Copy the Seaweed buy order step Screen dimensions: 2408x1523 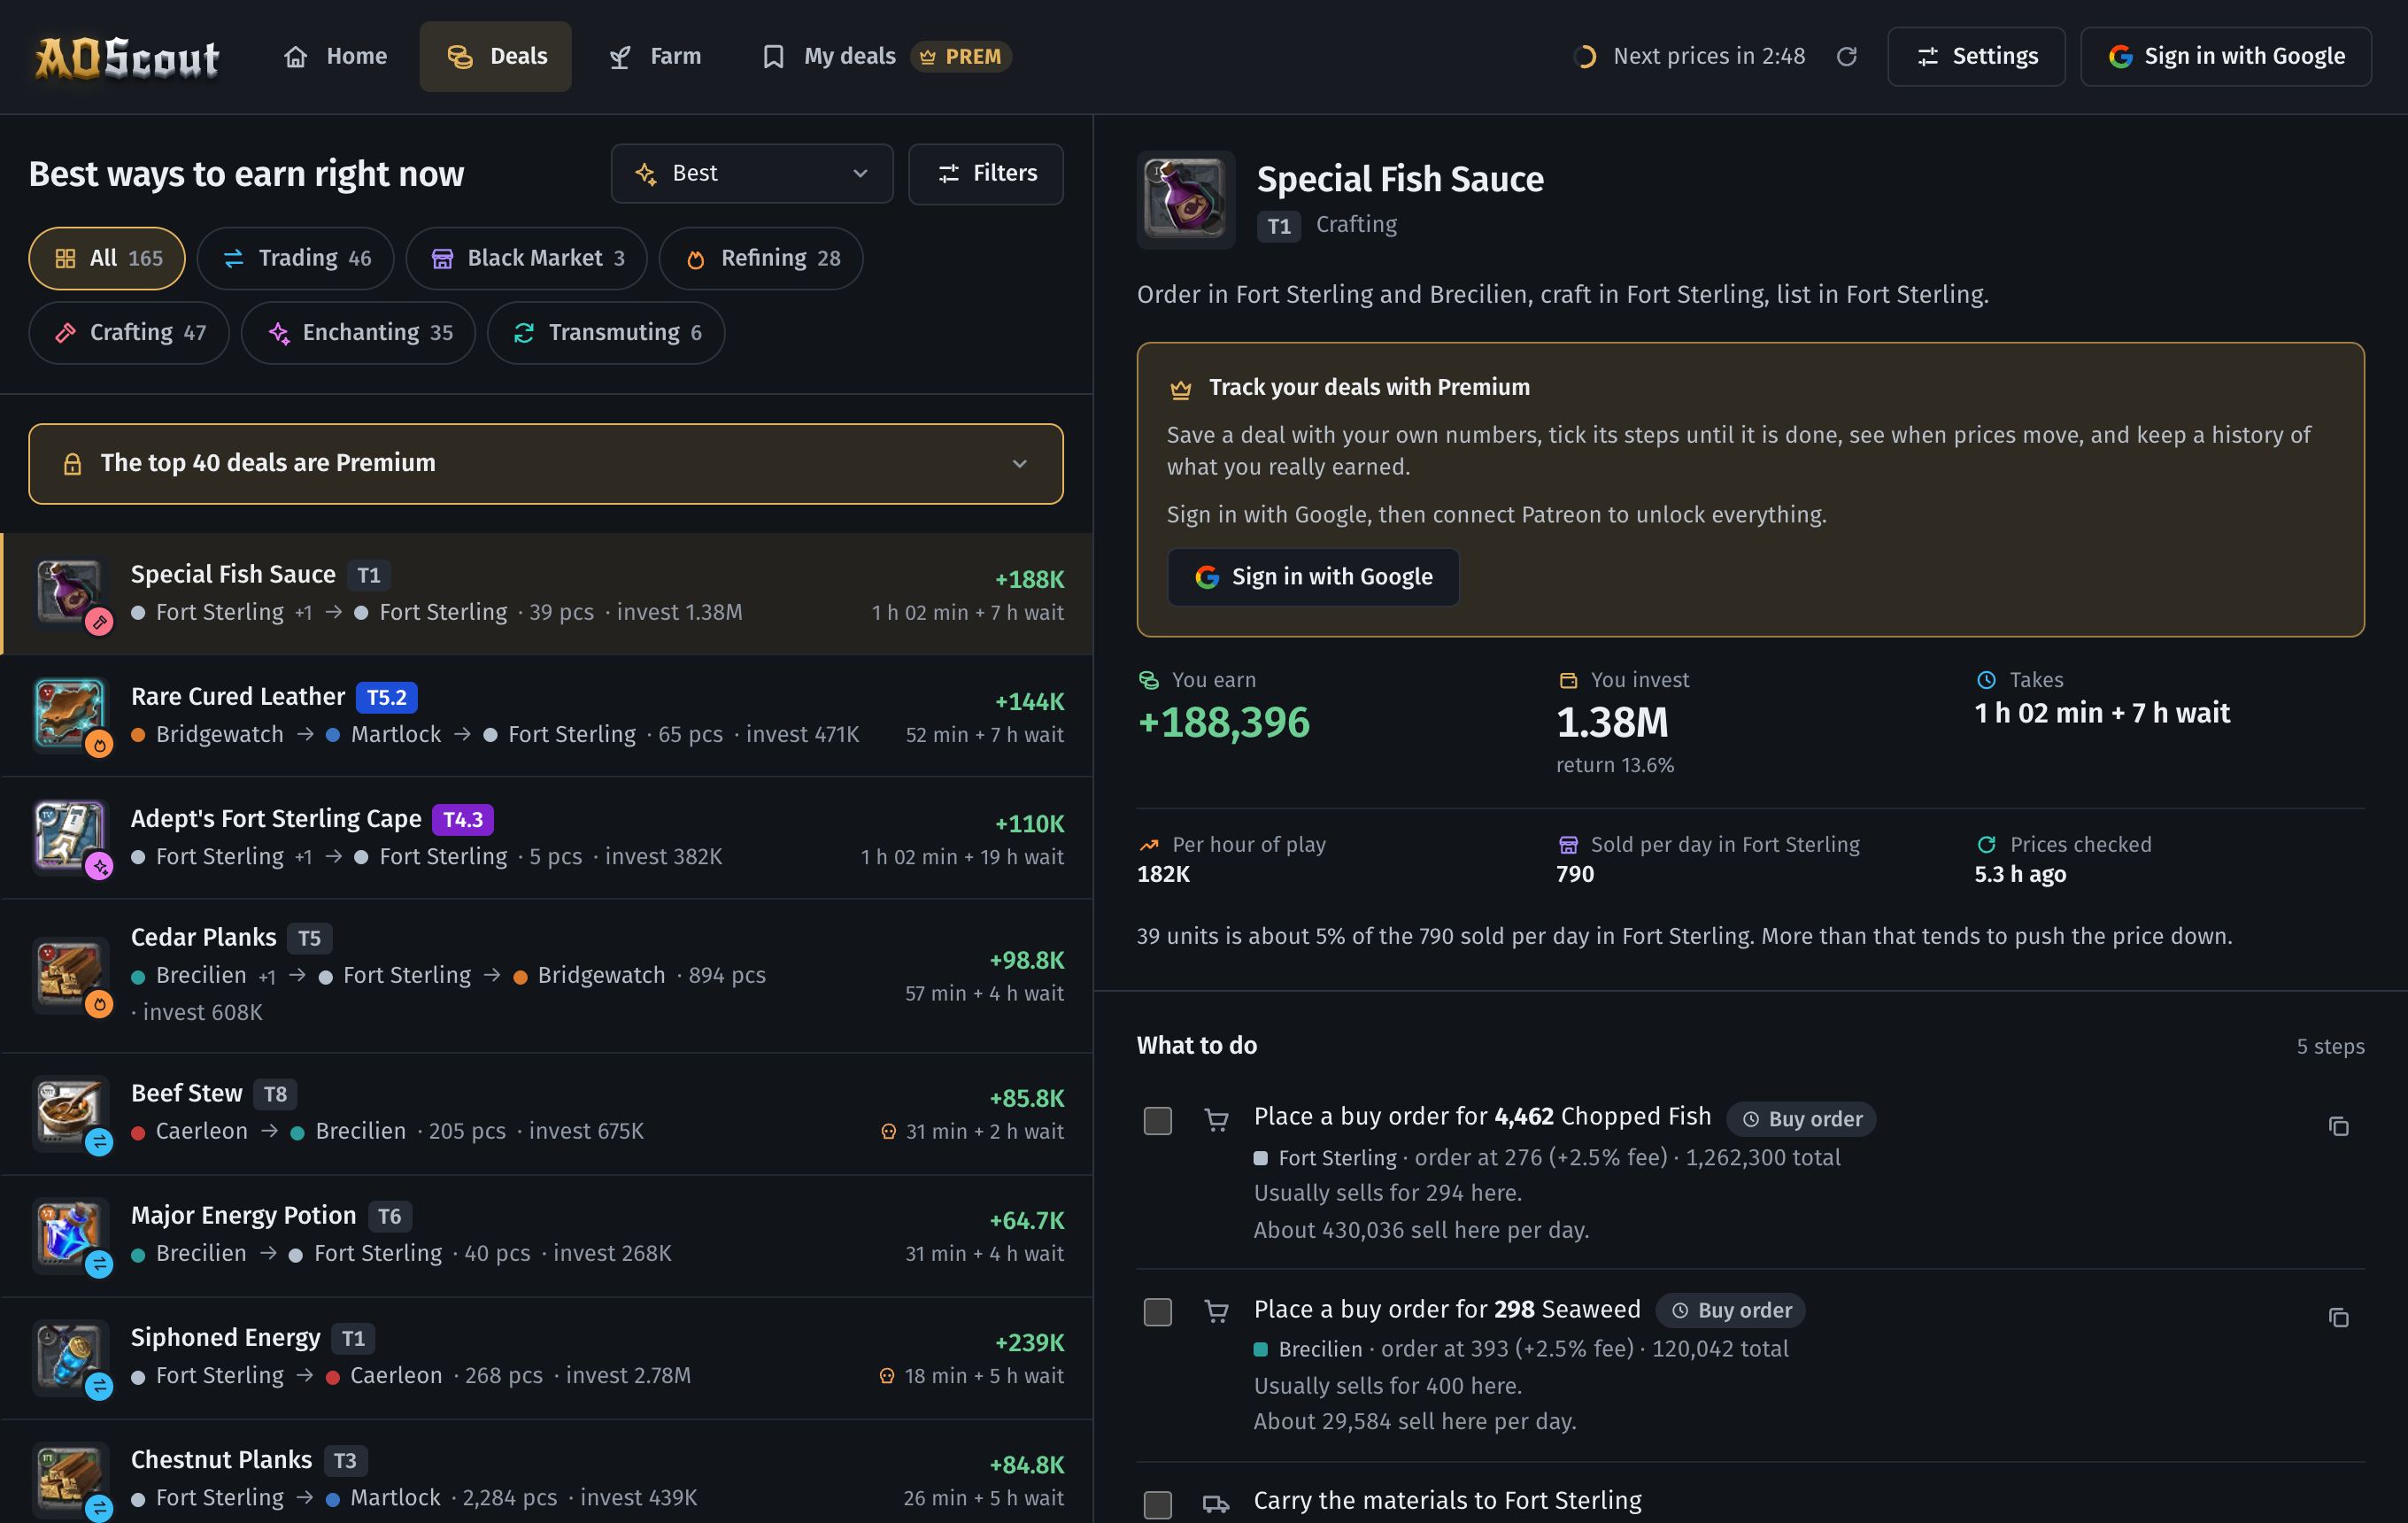[2338, 1318]
